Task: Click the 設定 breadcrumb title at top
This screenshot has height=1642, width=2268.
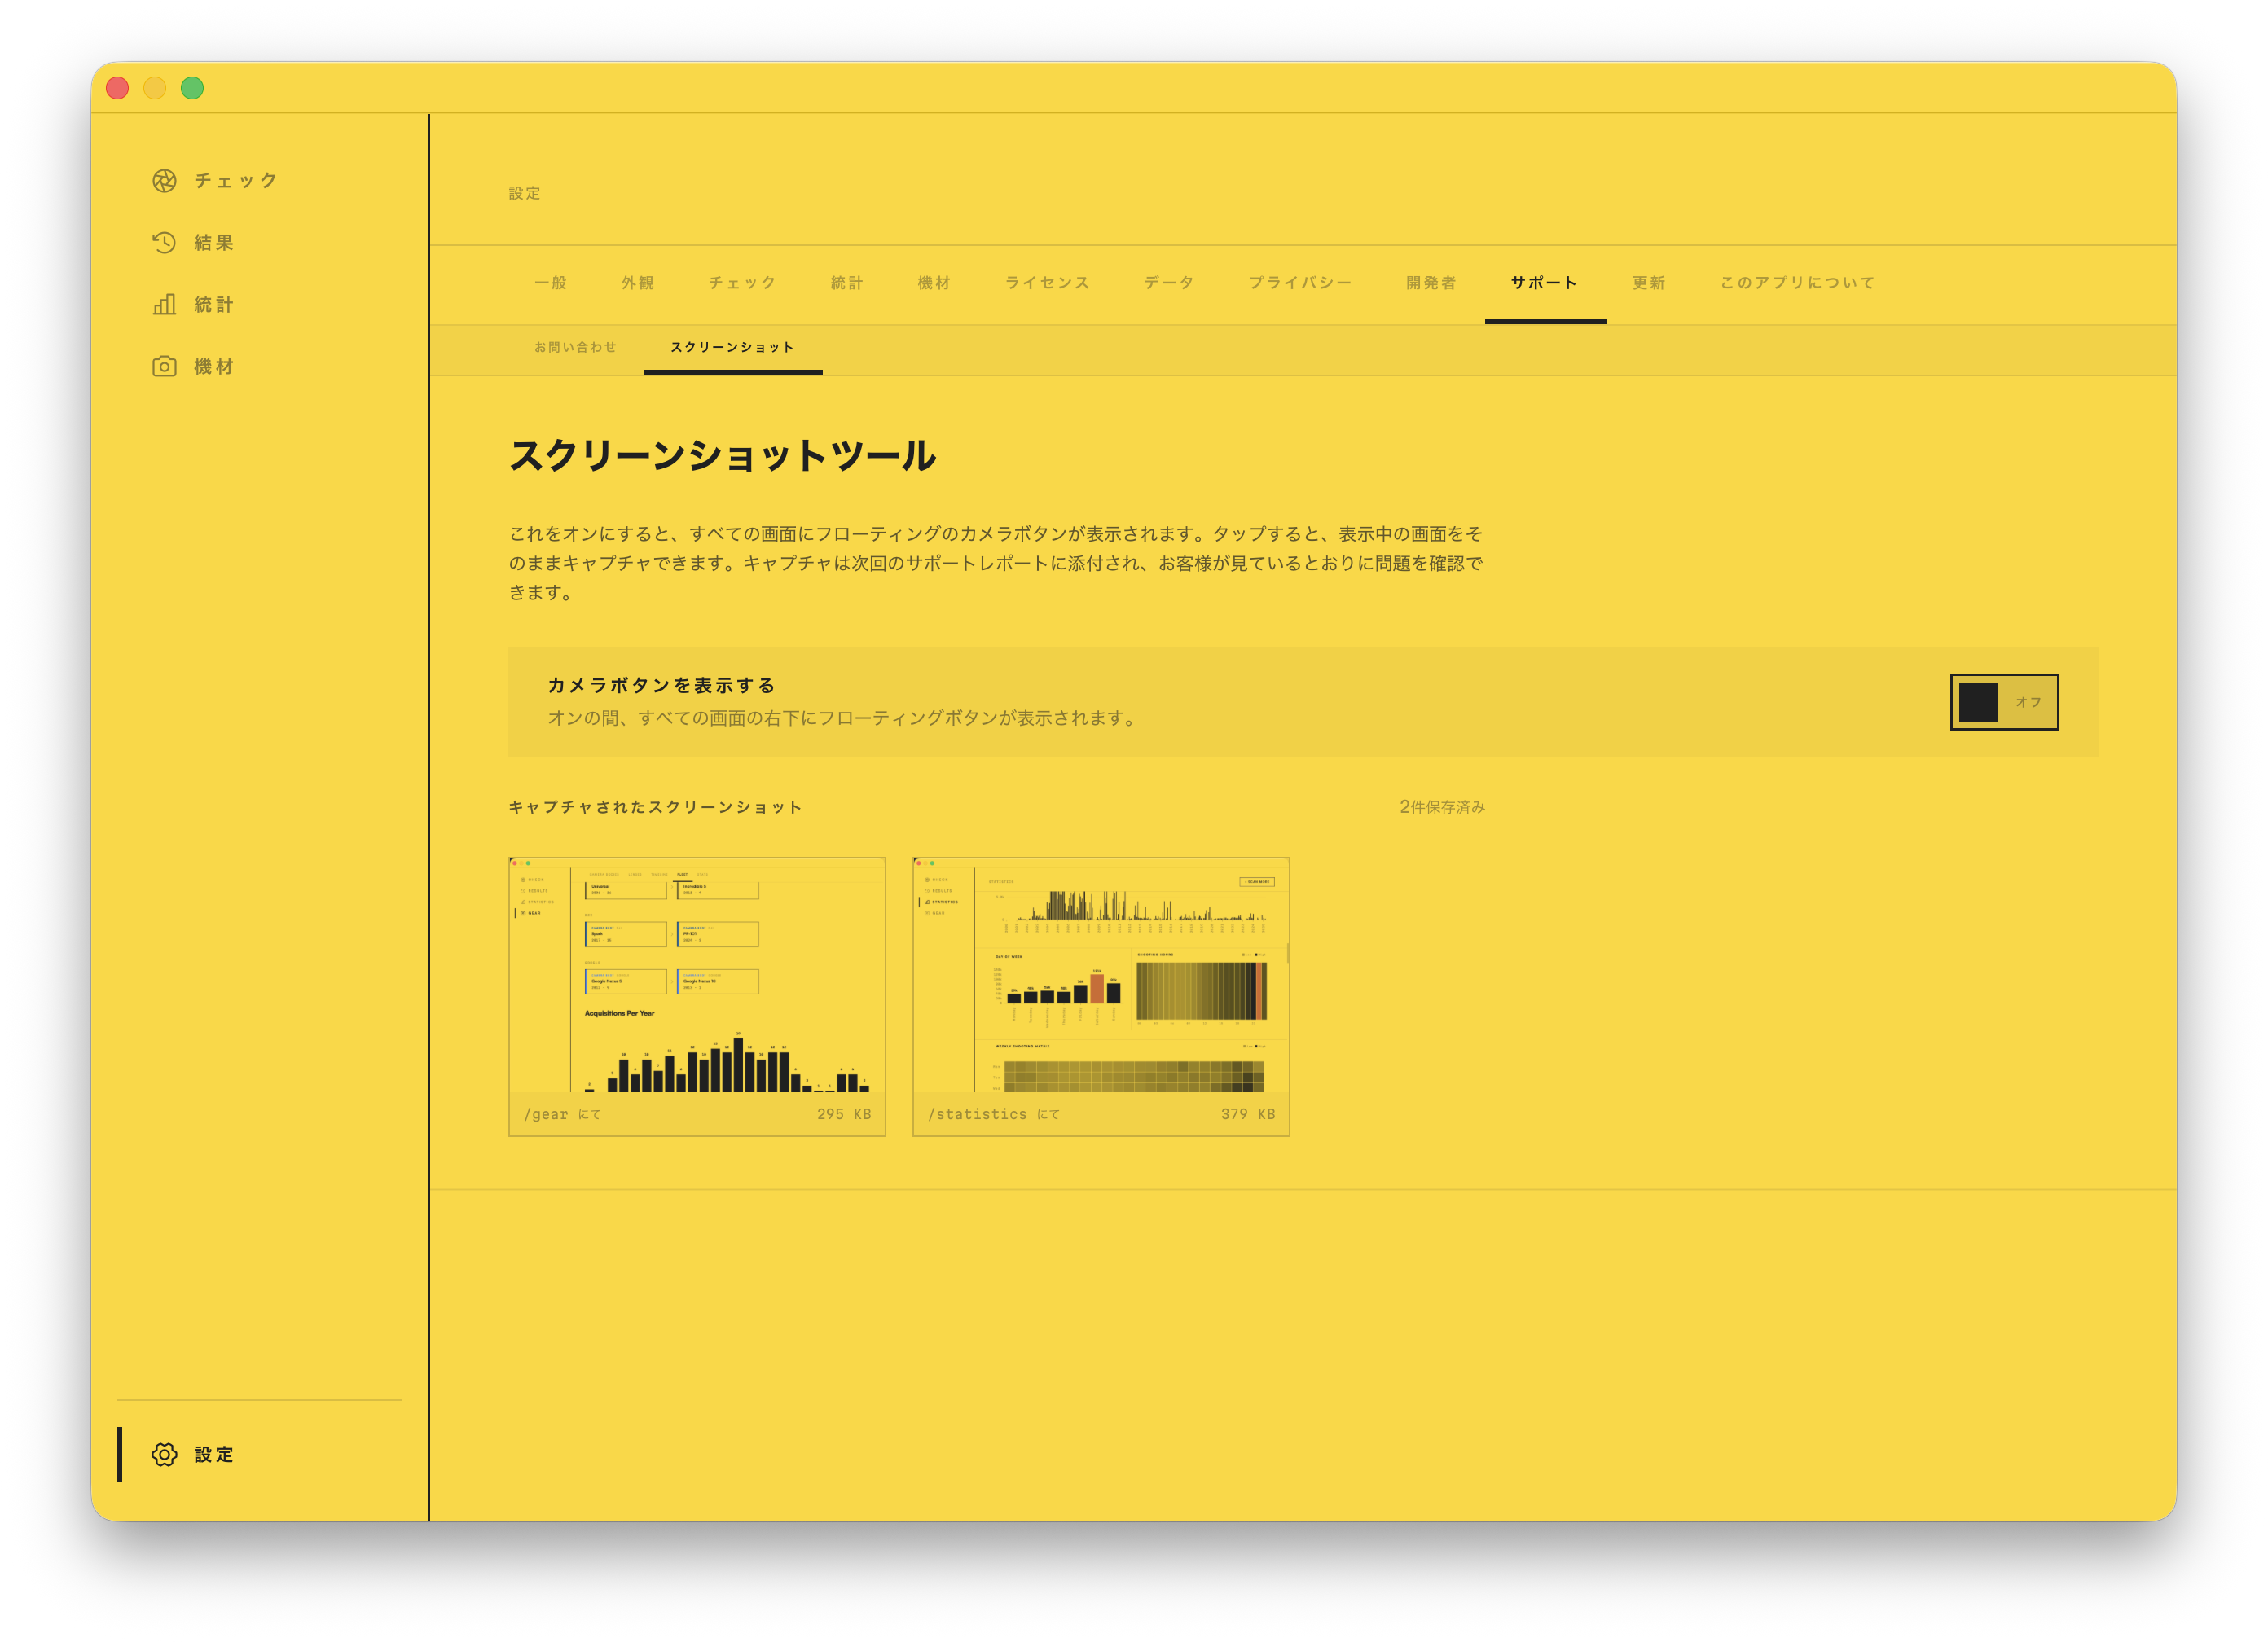Action: pyautogui.click(x=525, y=193)
